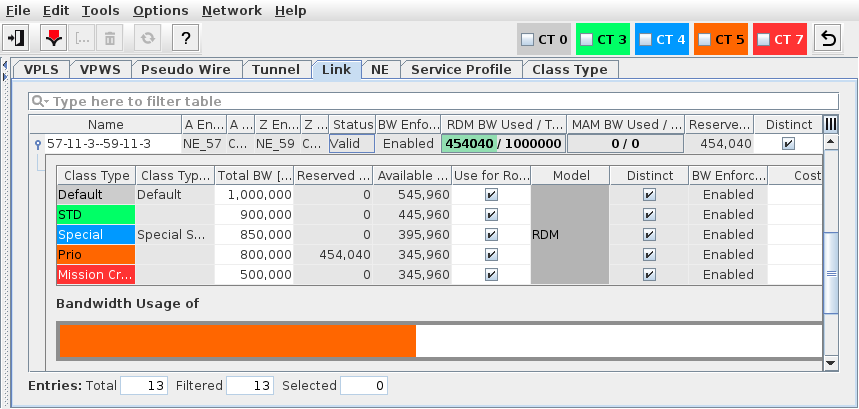Switch to the Pseudo Wire tab

[x=186, y=70]
